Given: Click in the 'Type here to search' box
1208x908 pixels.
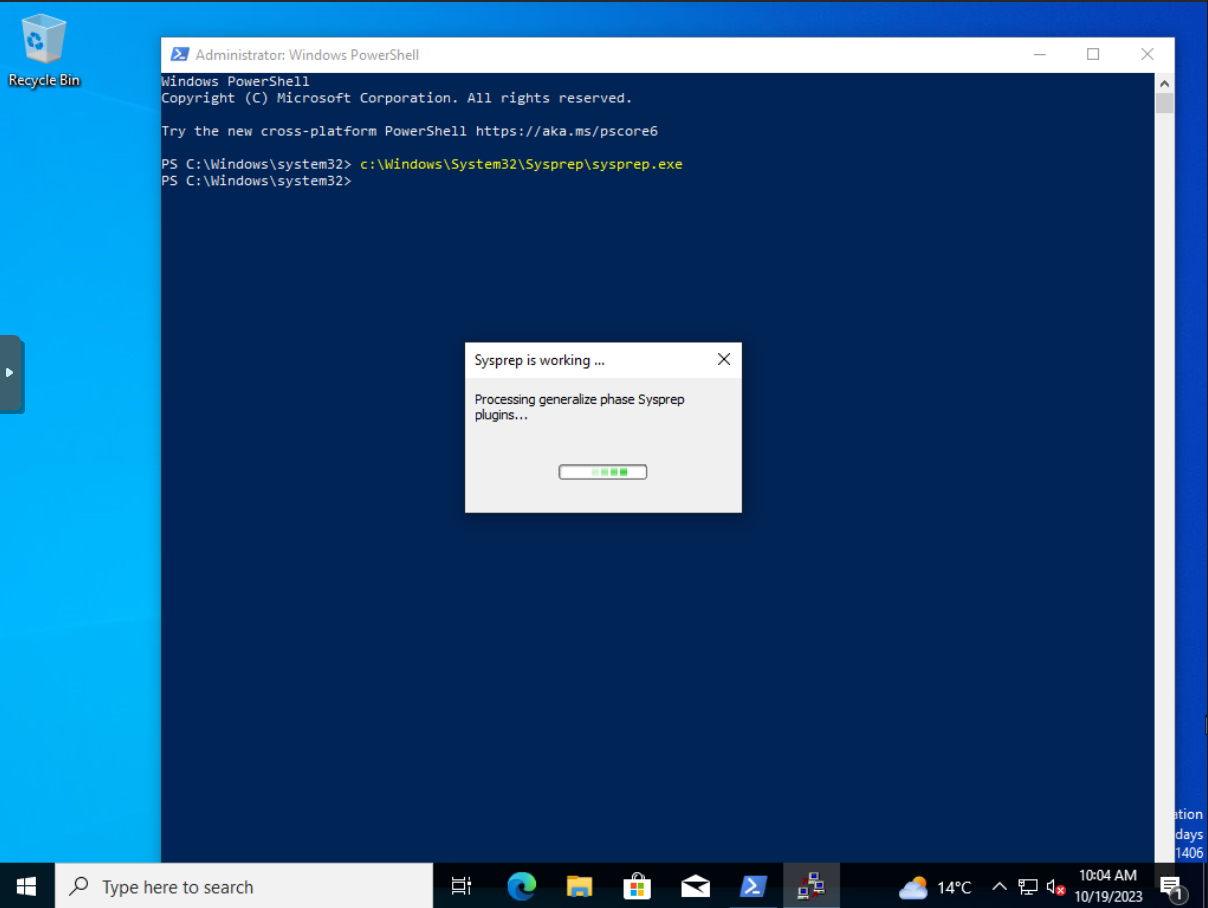Looking at the screenshot, I should [x=245, y=887].
